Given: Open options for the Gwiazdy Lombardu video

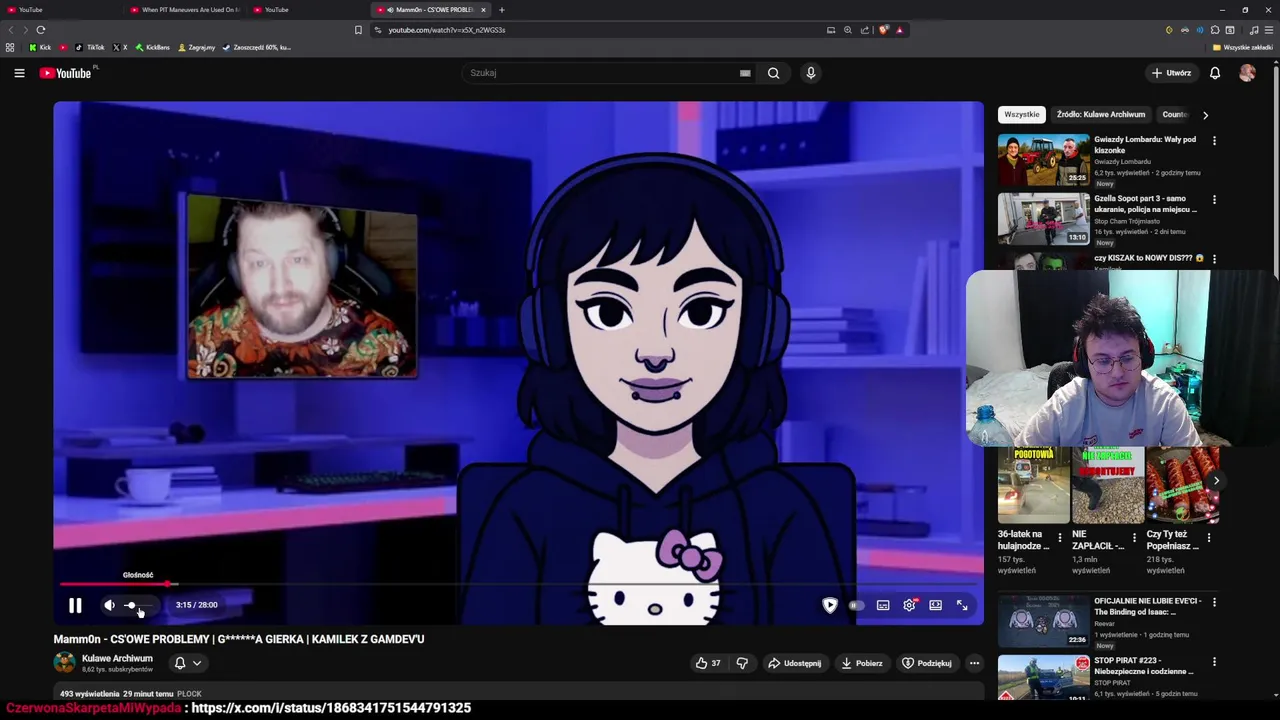Looking at the screenshot, I should [x=1214, y=141].
